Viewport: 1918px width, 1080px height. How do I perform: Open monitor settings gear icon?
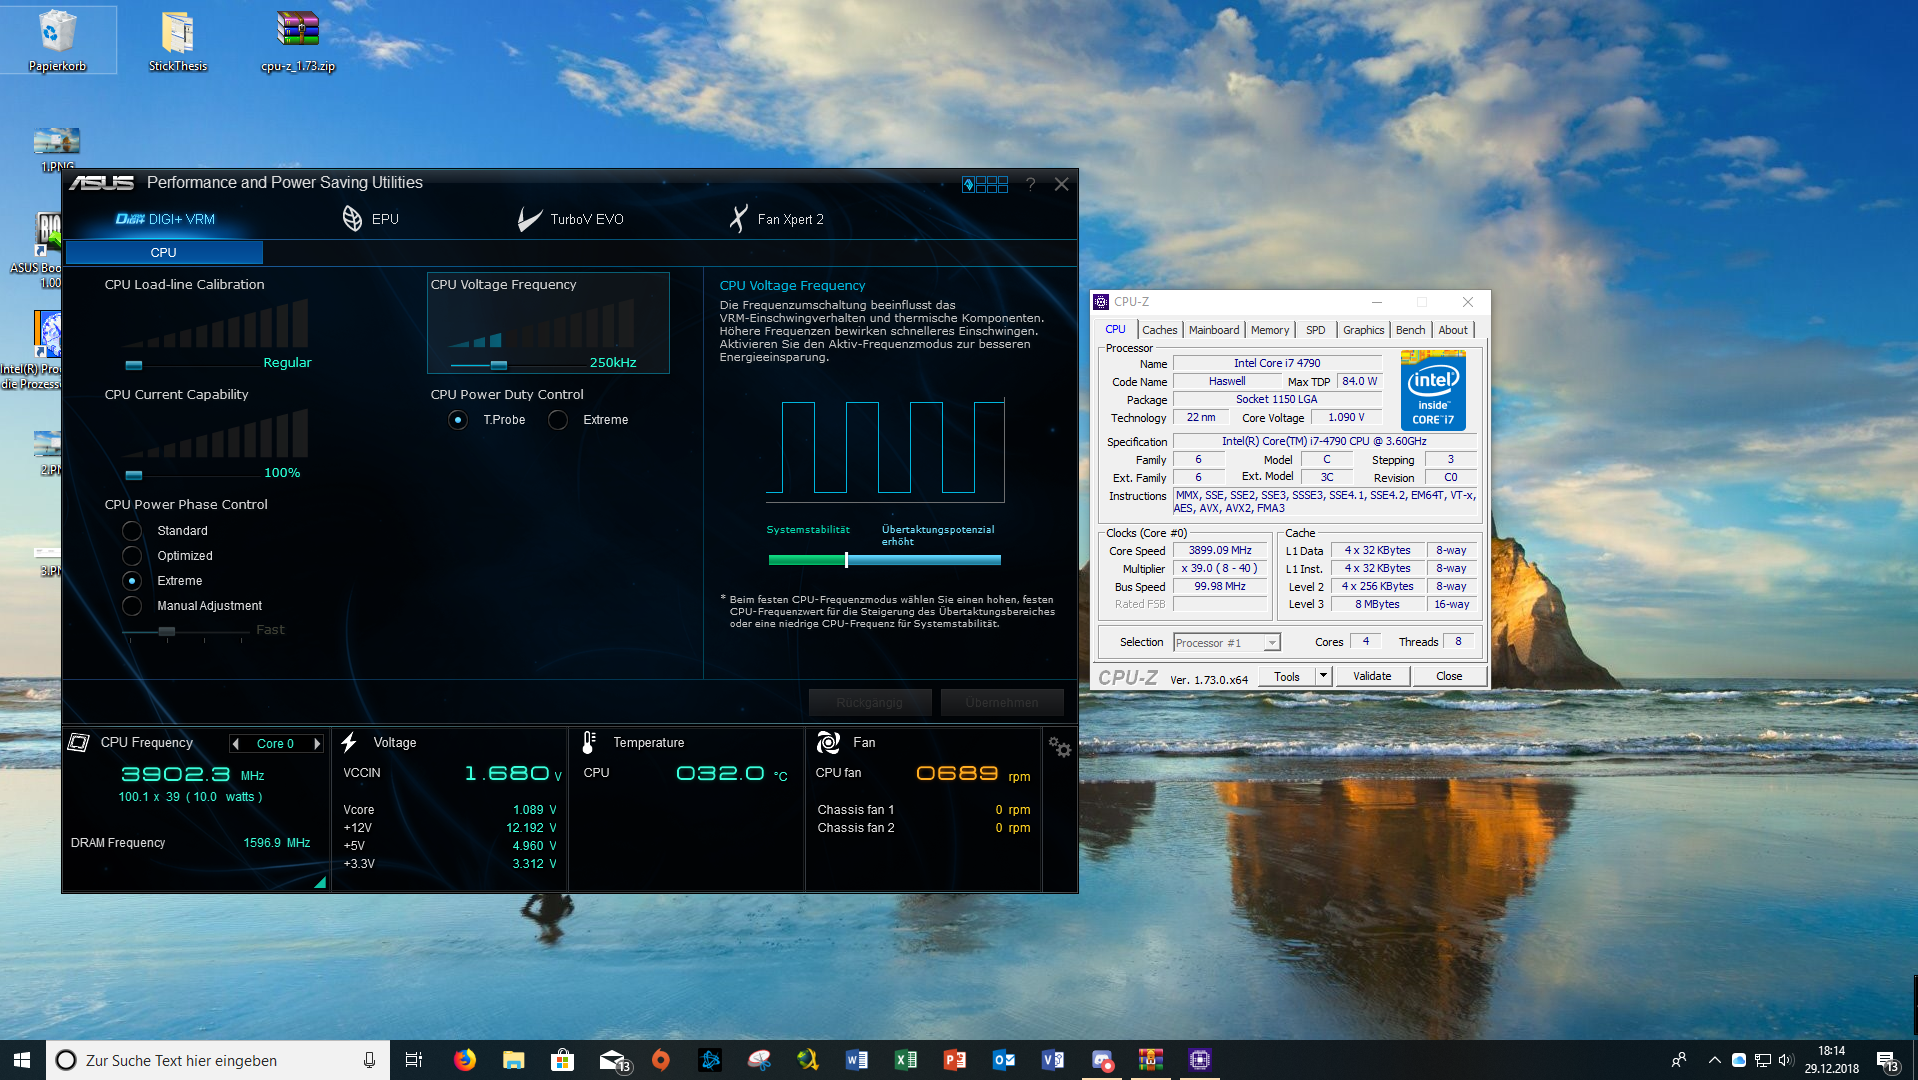click(1060, 748)
